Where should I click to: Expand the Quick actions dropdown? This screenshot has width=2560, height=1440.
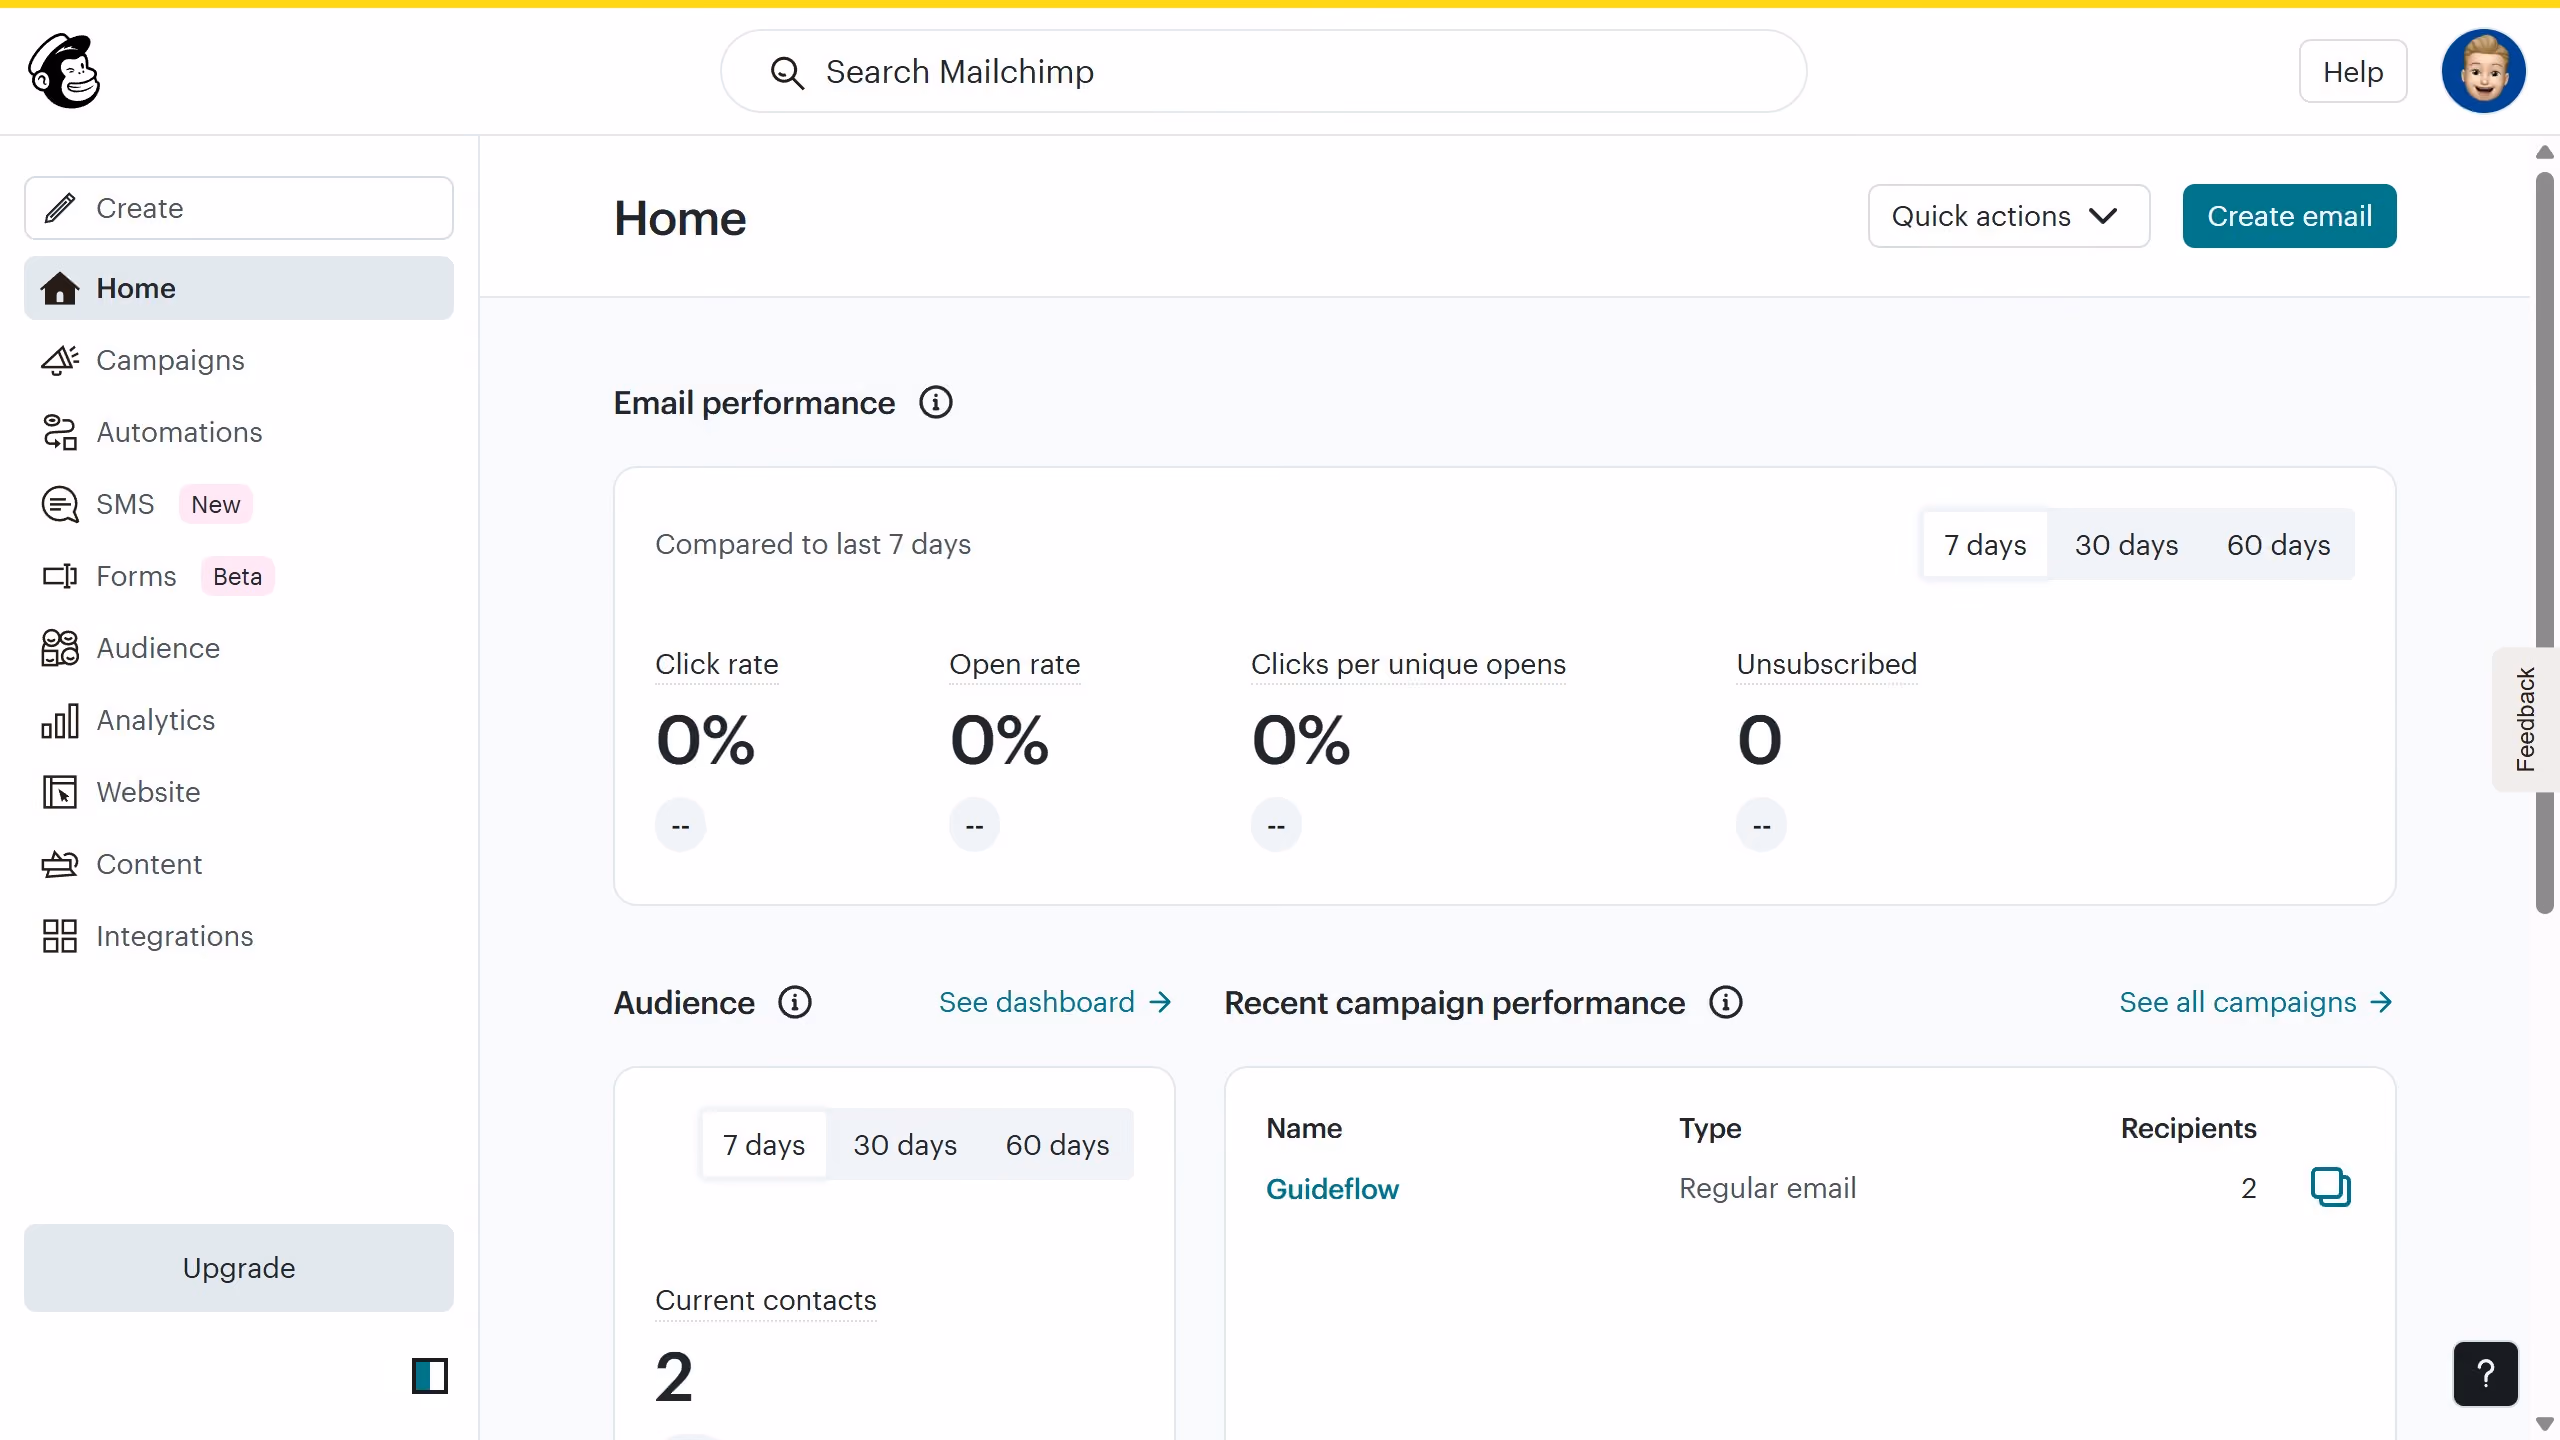(x=2008, y=216)
